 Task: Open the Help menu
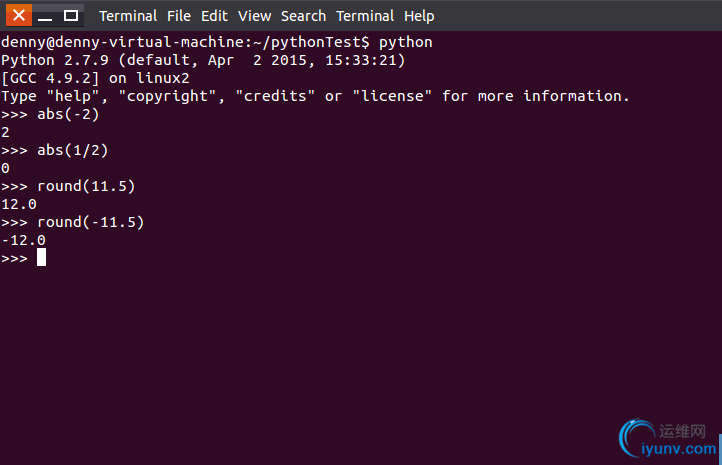click(x=419, y=16)
